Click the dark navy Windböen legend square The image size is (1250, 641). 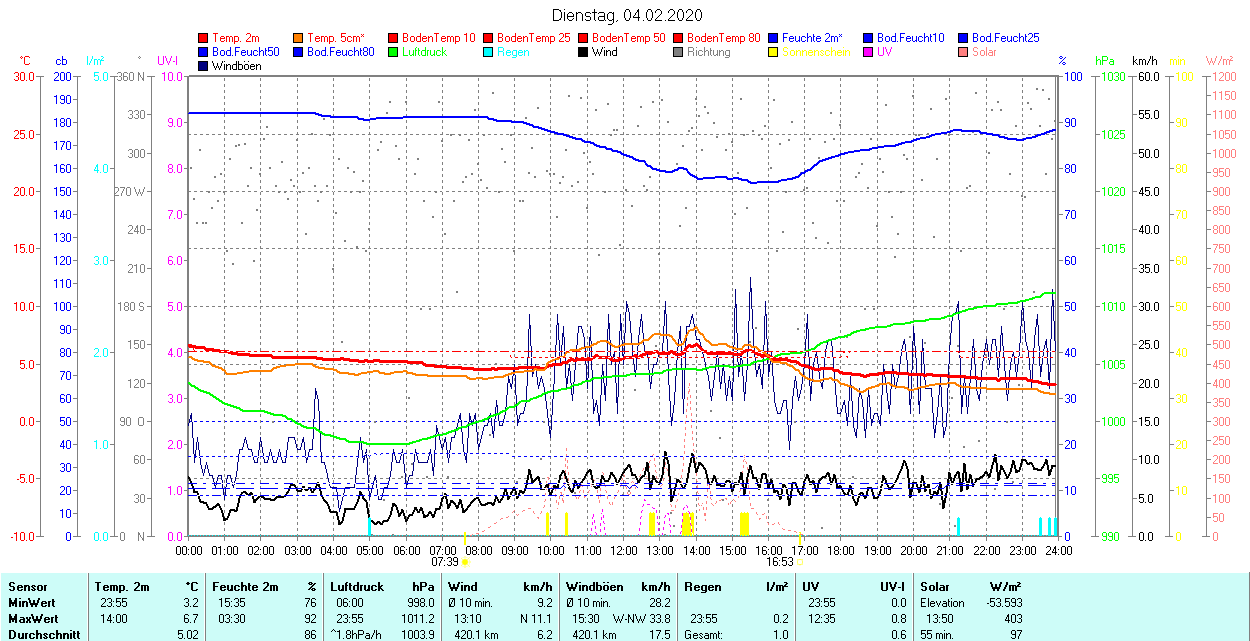pos(204,66)
